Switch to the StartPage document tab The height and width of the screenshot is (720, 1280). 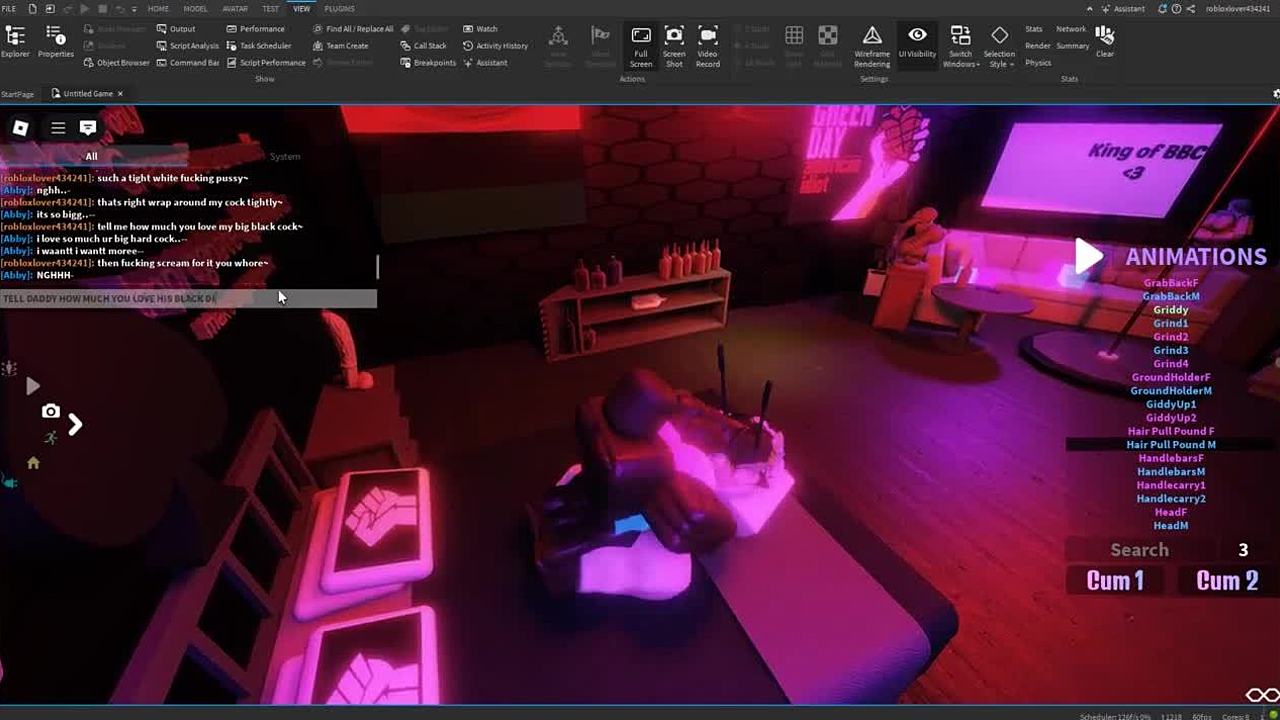[x=18, y=94]
